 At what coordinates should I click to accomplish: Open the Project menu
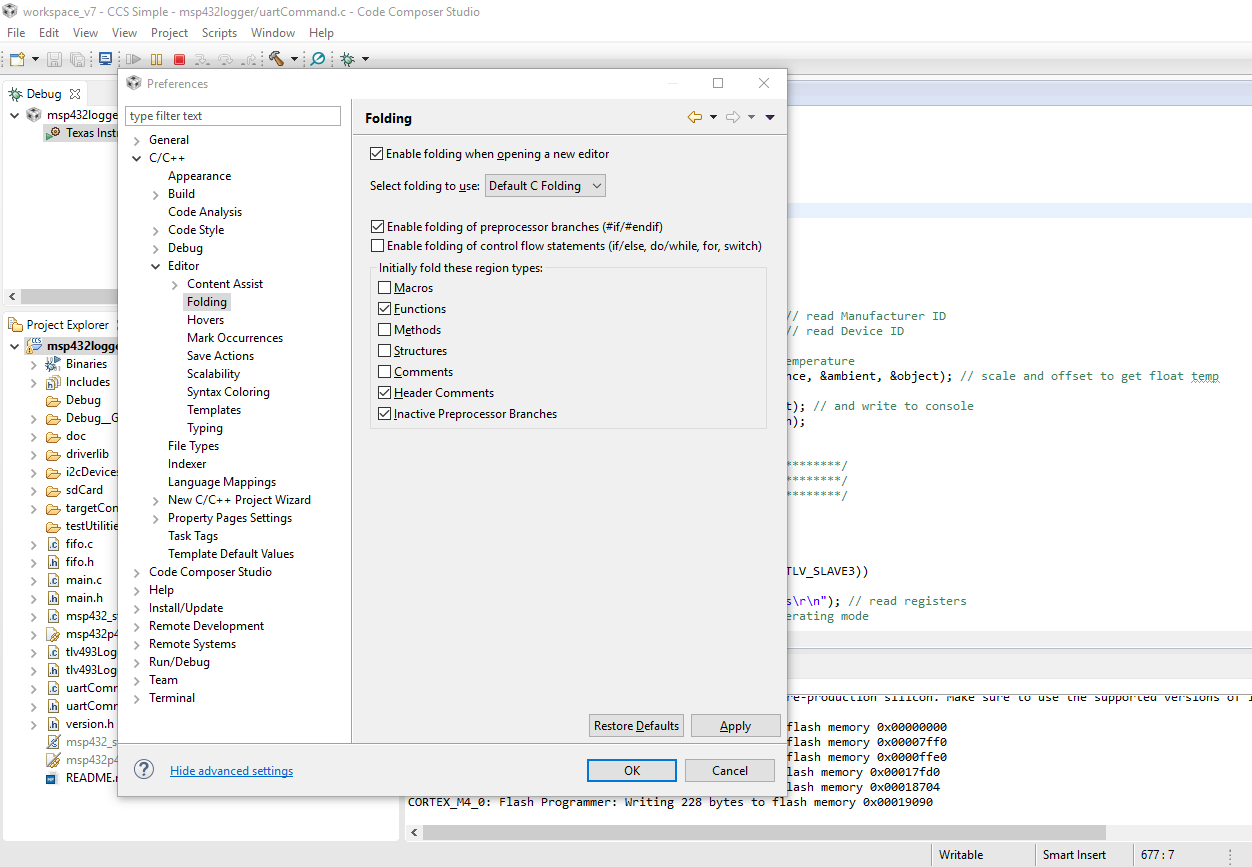point(170,33)
